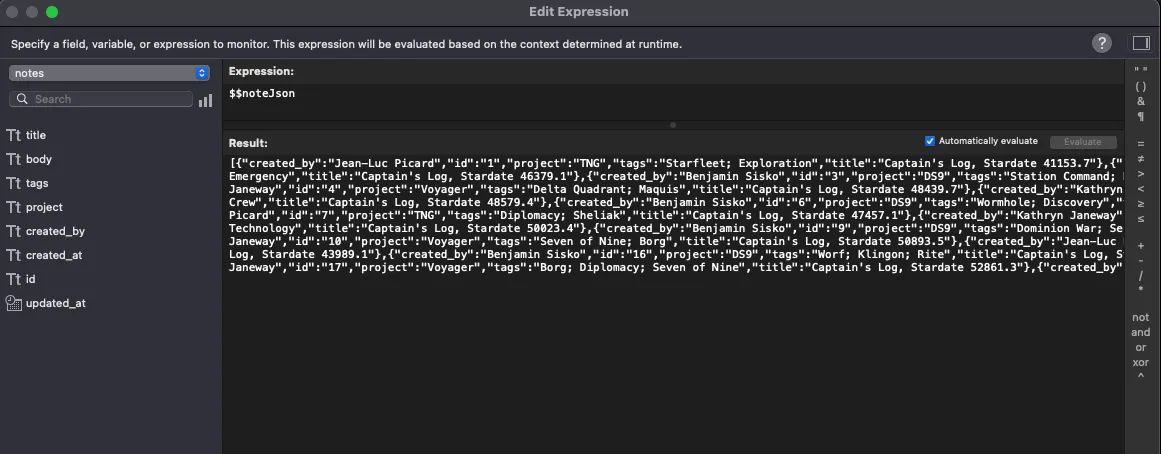The image size is (1161, 454).
Task: Toggle Automatically evaluate checkbox
Action: [x=930, y=141]
